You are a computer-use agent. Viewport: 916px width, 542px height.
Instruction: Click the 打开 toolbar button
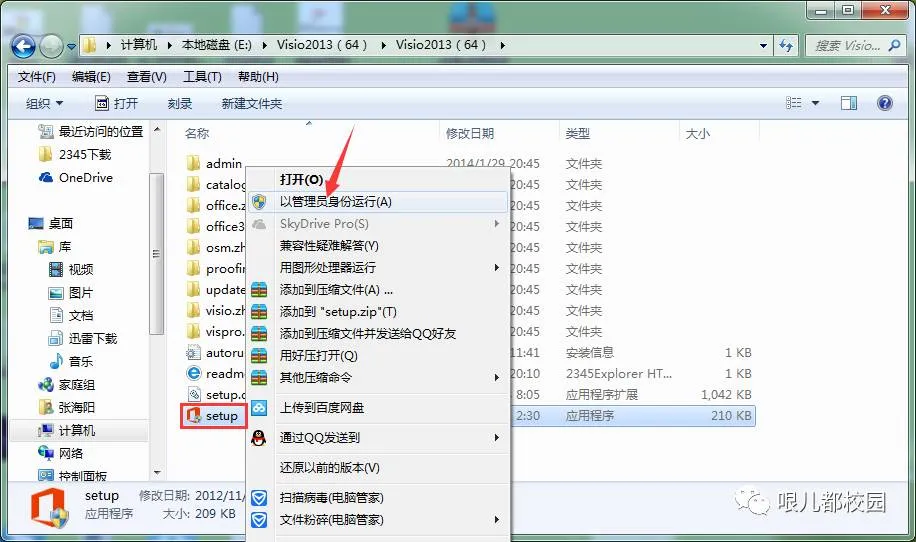(x=117, y=103)
